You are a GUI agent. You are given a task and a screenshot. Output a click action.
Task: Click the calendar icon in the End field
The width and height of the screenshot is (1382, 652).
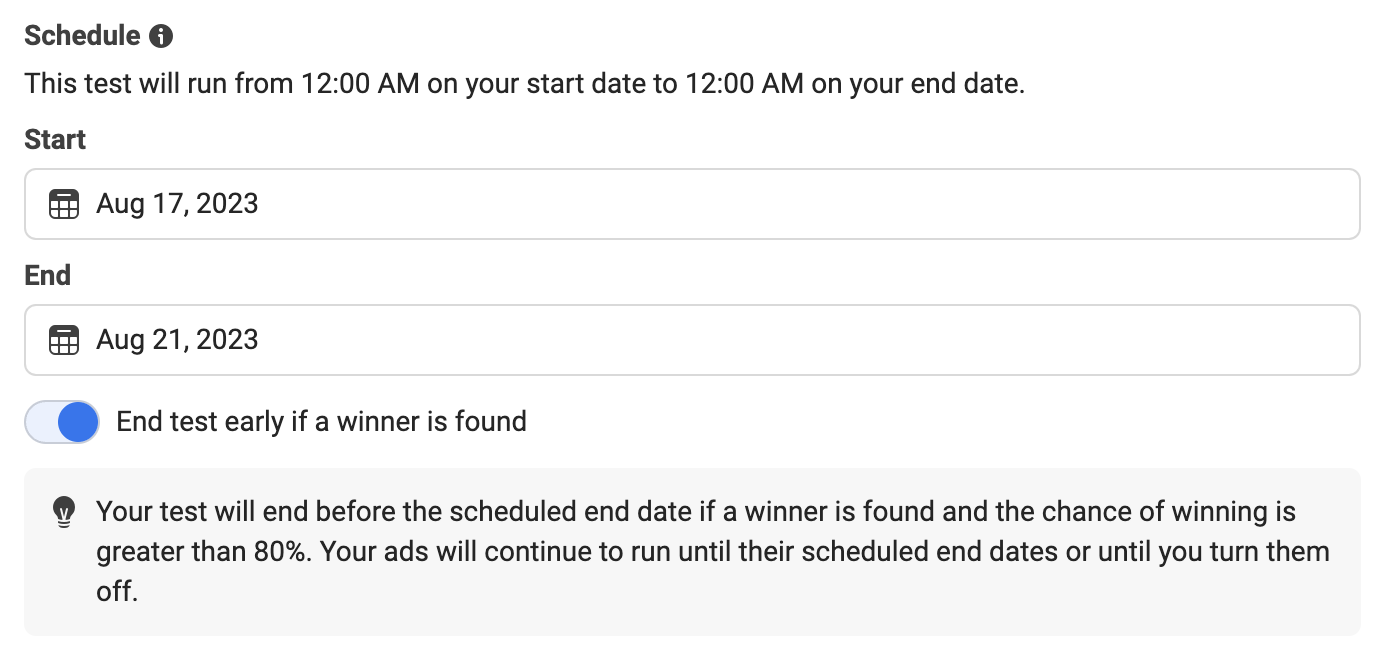pyautogui.click(x=63, y=340)
